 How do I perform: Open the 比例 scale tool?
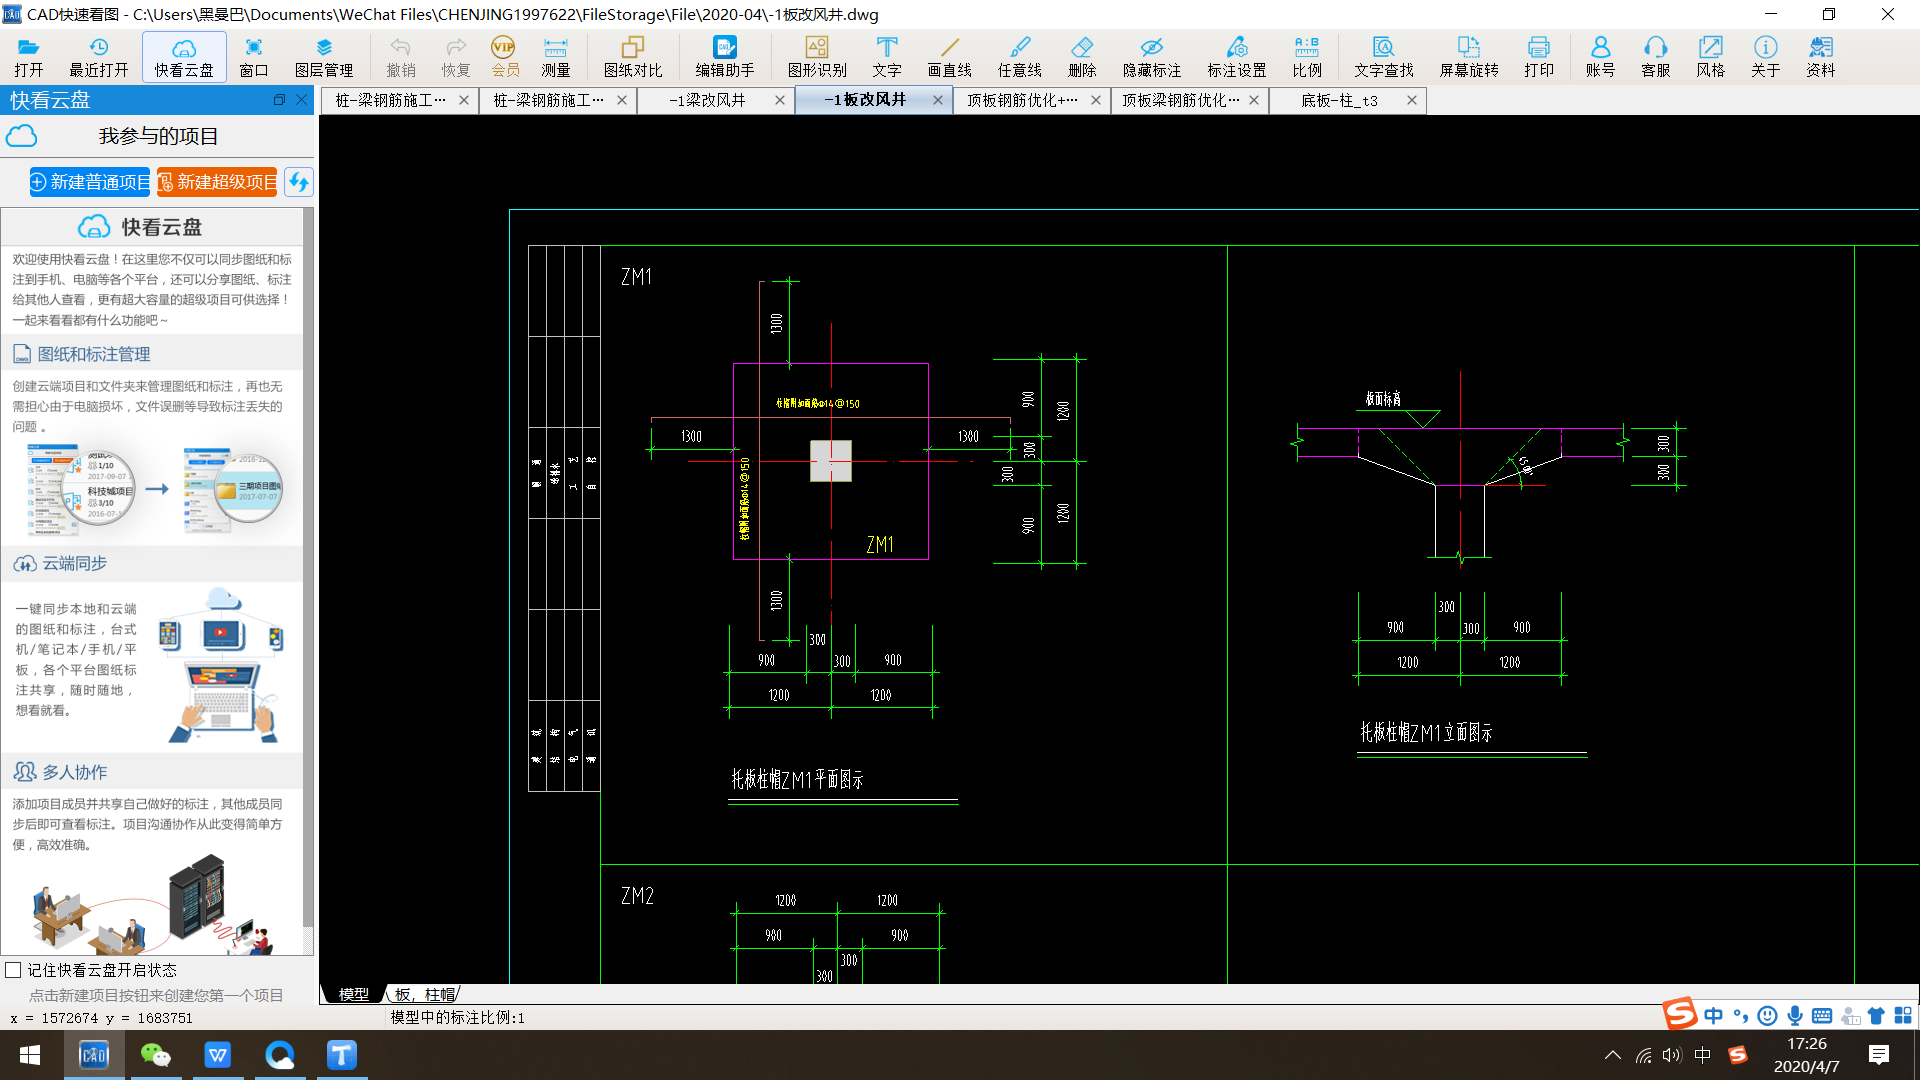point(1307,57)
